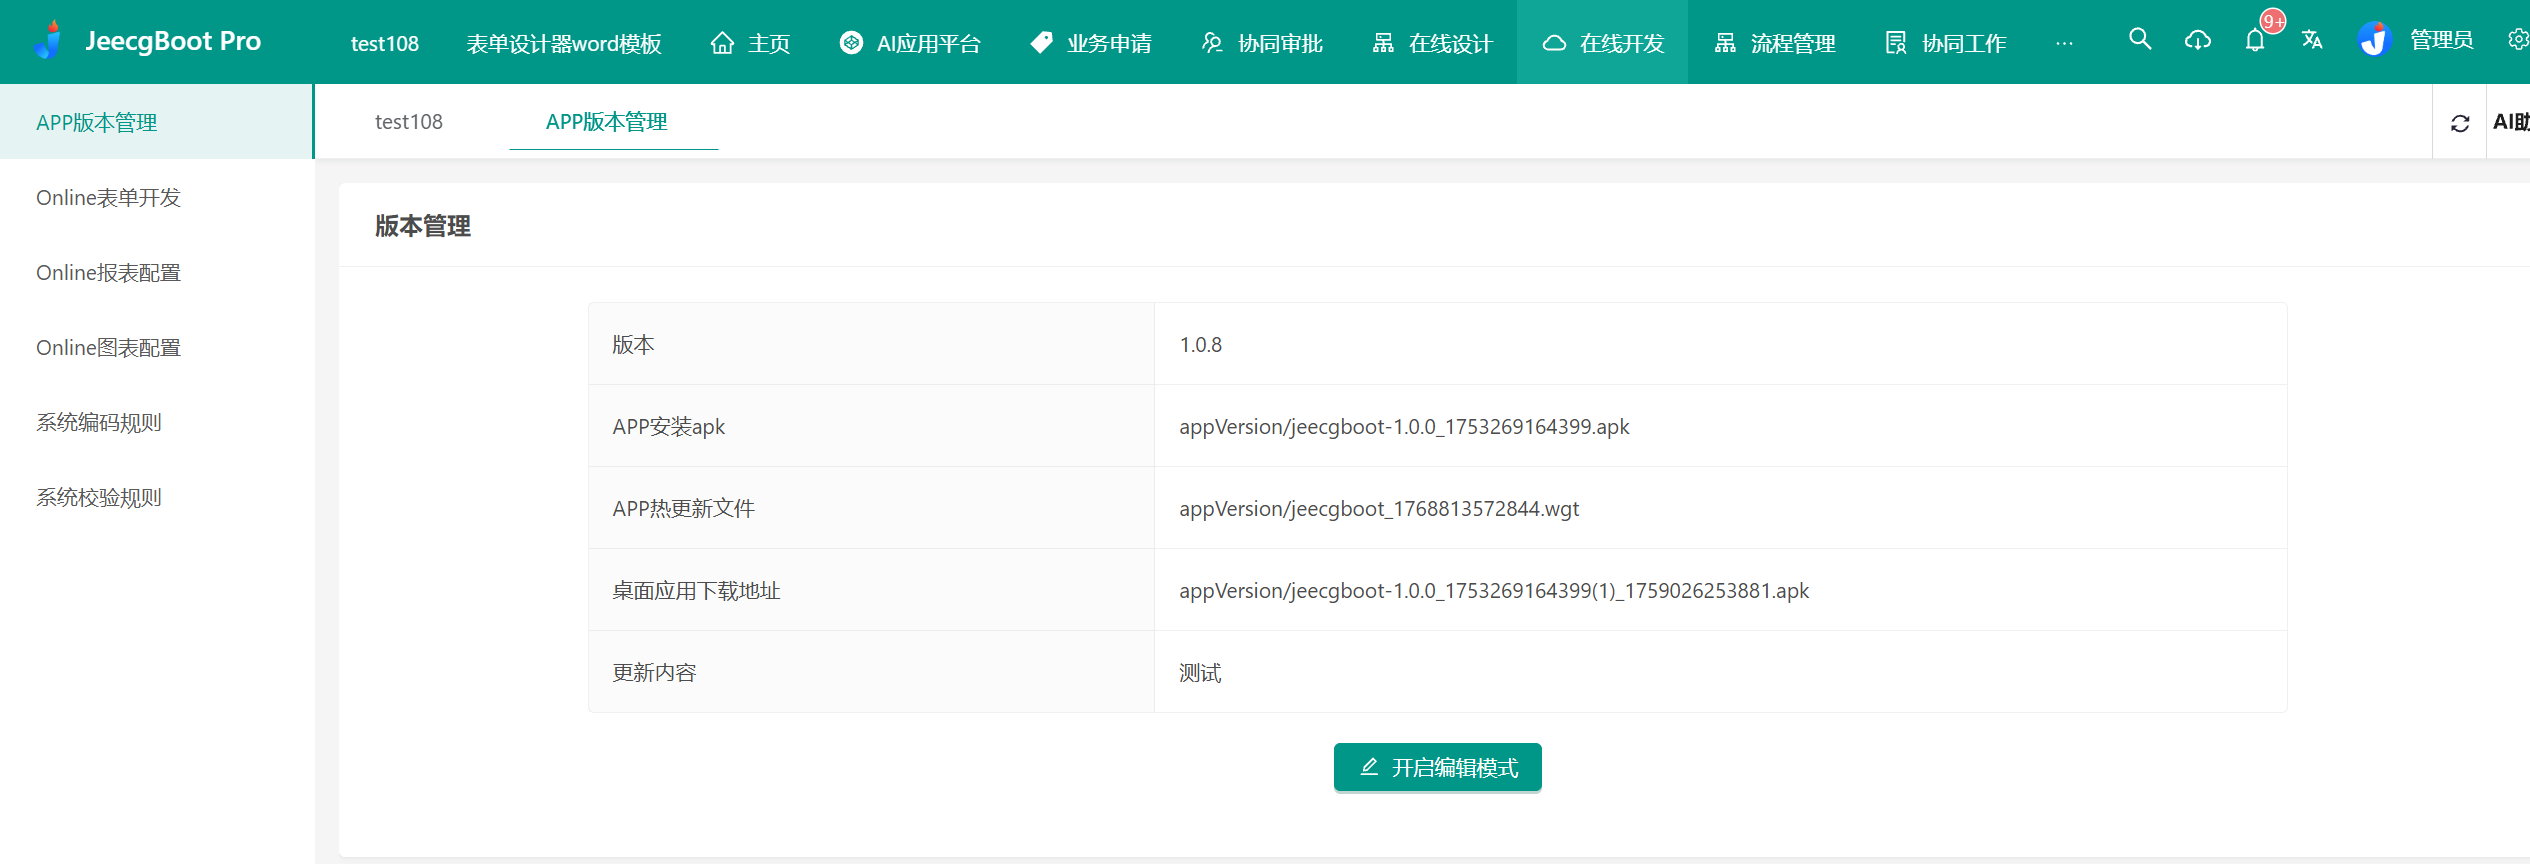
Task: Click the settings gear icon in header
Action: pyautogui.click(x=2517, y=40)
